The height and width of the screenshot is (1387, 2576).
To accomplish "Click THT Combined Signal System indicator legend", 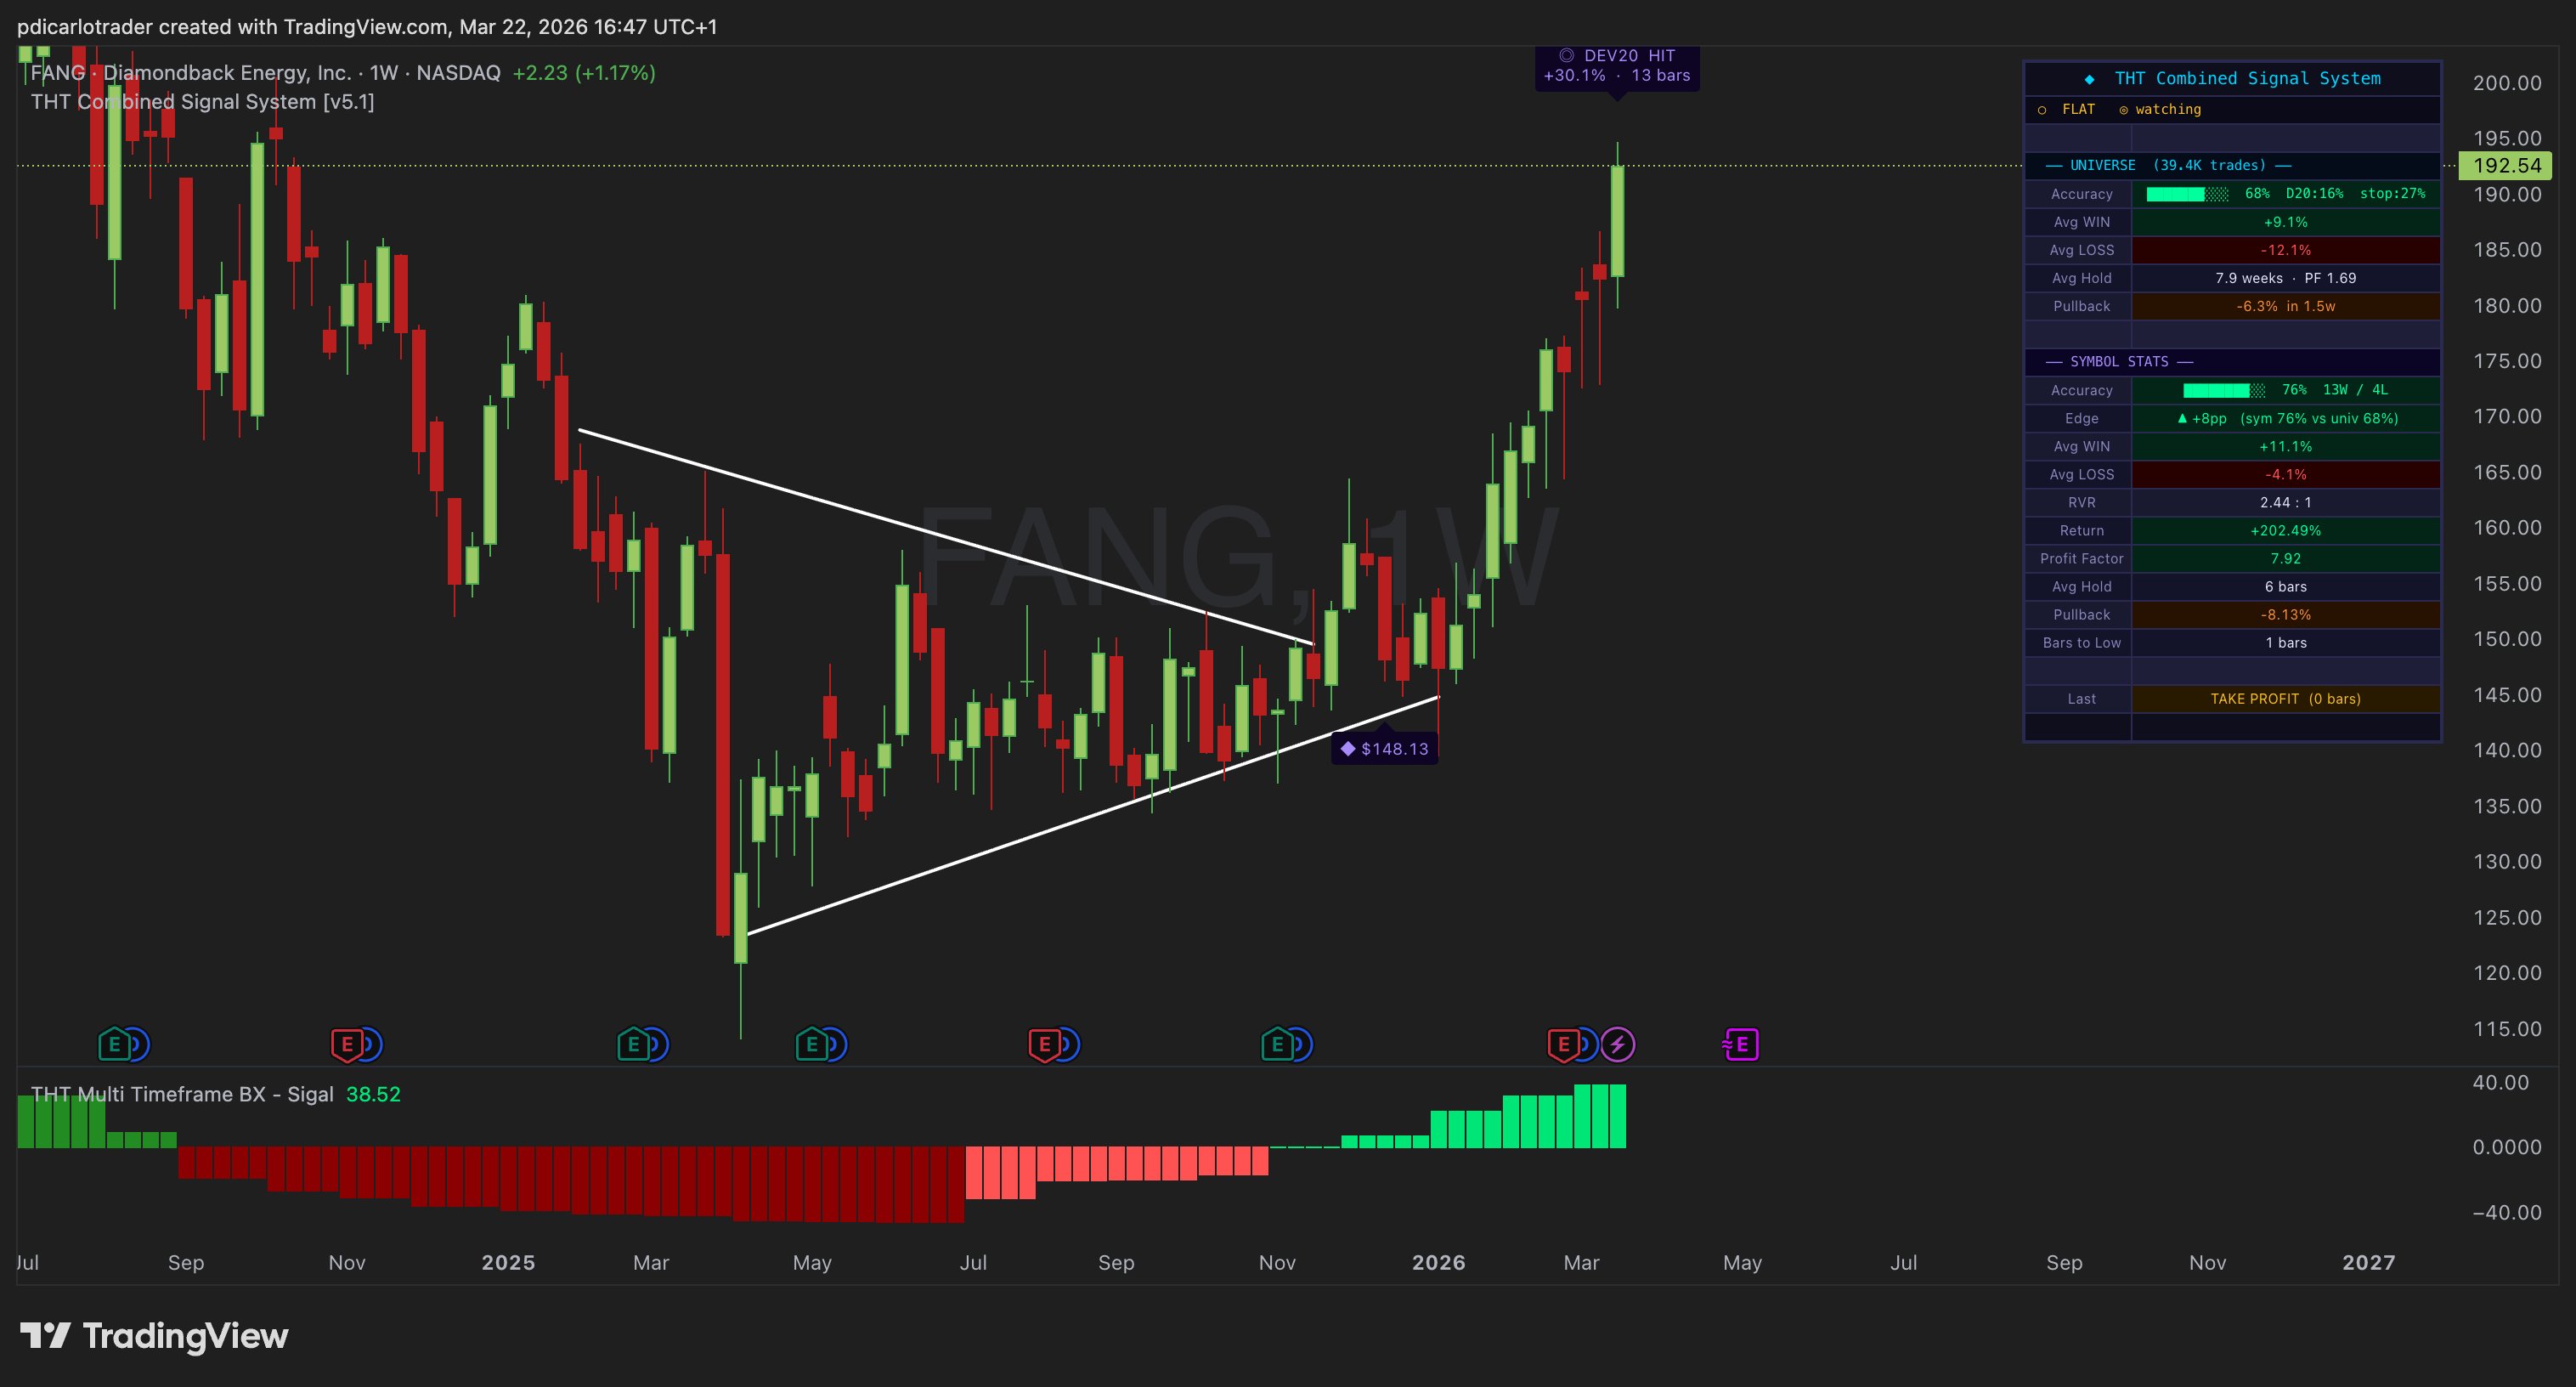I will 202,102.
